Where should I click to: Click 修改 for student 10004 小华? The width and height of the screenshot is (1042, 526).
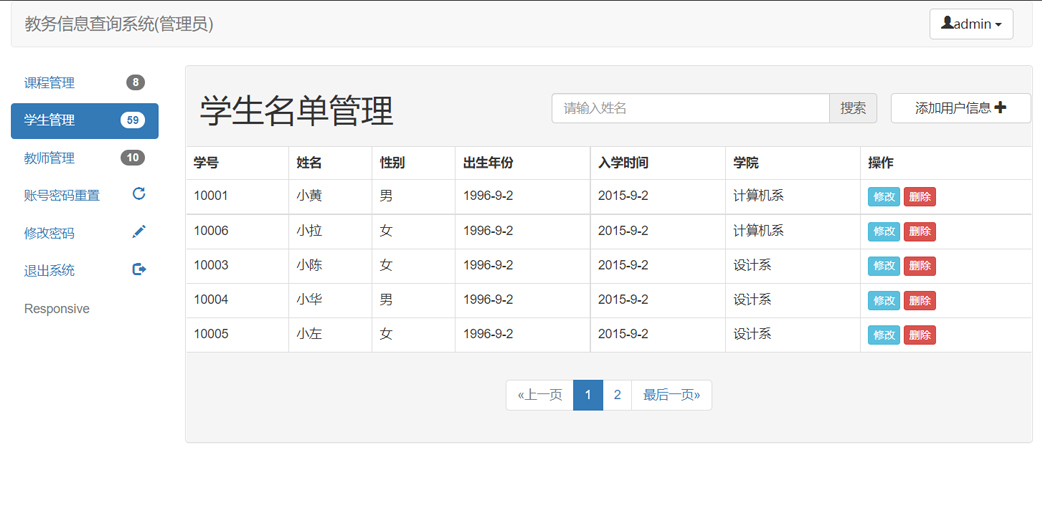tap(884, 300)
